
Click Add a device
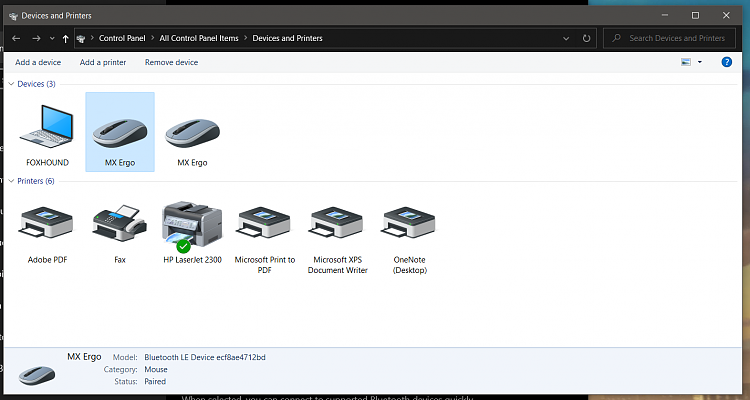[38, 62]
